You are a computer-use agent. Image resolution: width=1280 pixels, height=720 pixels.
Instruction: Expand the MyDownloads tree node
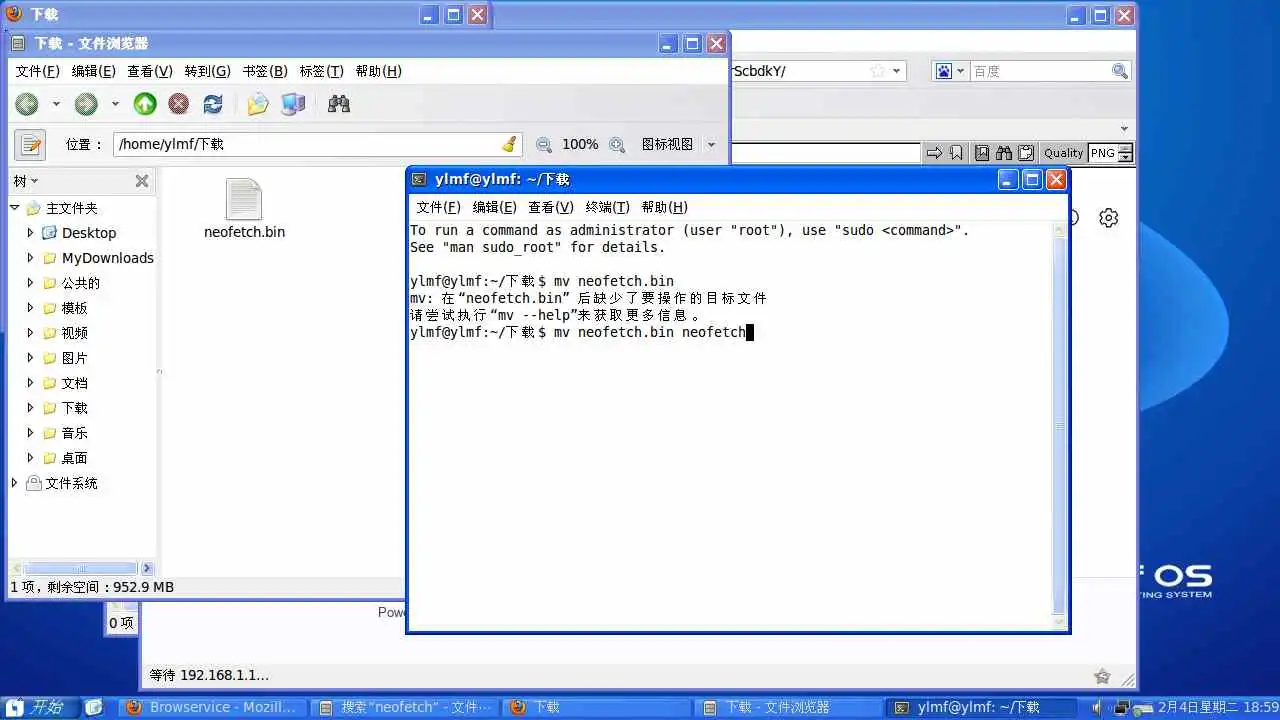31,258
